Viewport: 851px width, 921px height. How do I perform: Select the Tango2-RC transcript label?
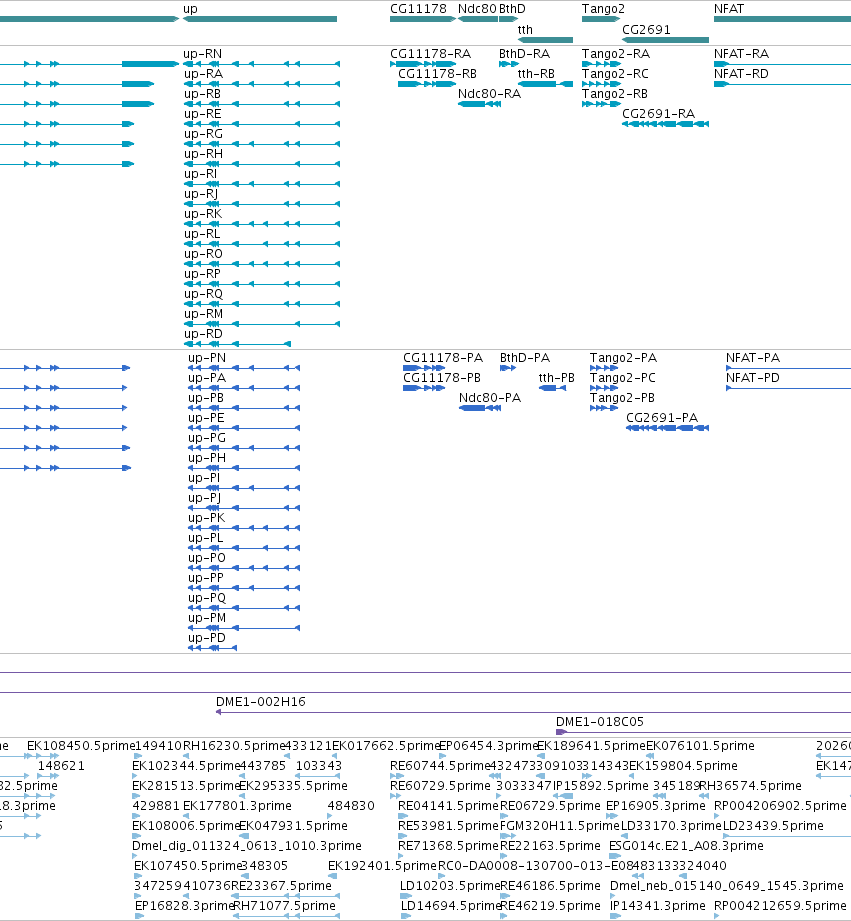click(x=615, y=74)
